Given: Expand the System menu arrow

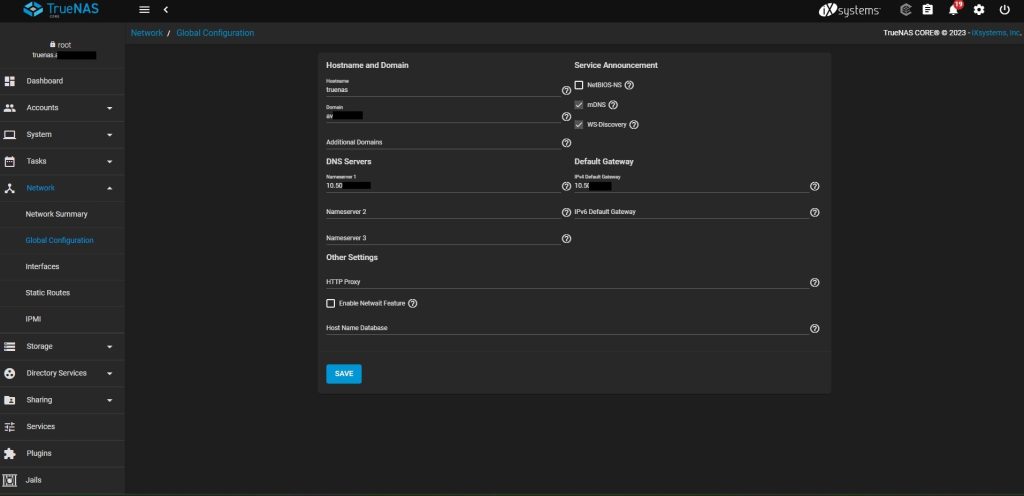Looking at the screenshot, I should (x=110, y=134).
